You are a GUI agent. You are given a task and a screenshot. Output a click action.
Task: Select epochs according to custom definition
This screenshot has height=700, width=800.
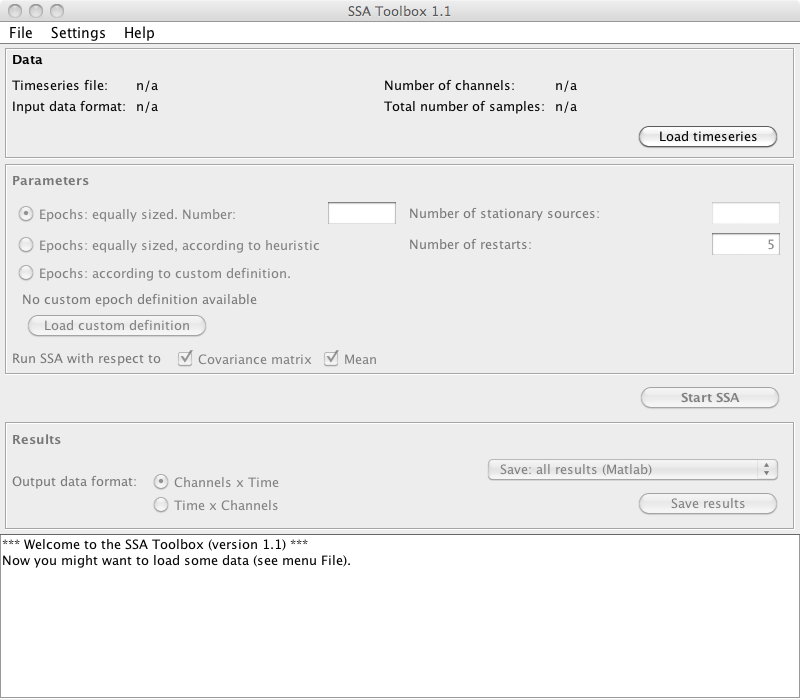coord(26,273)
